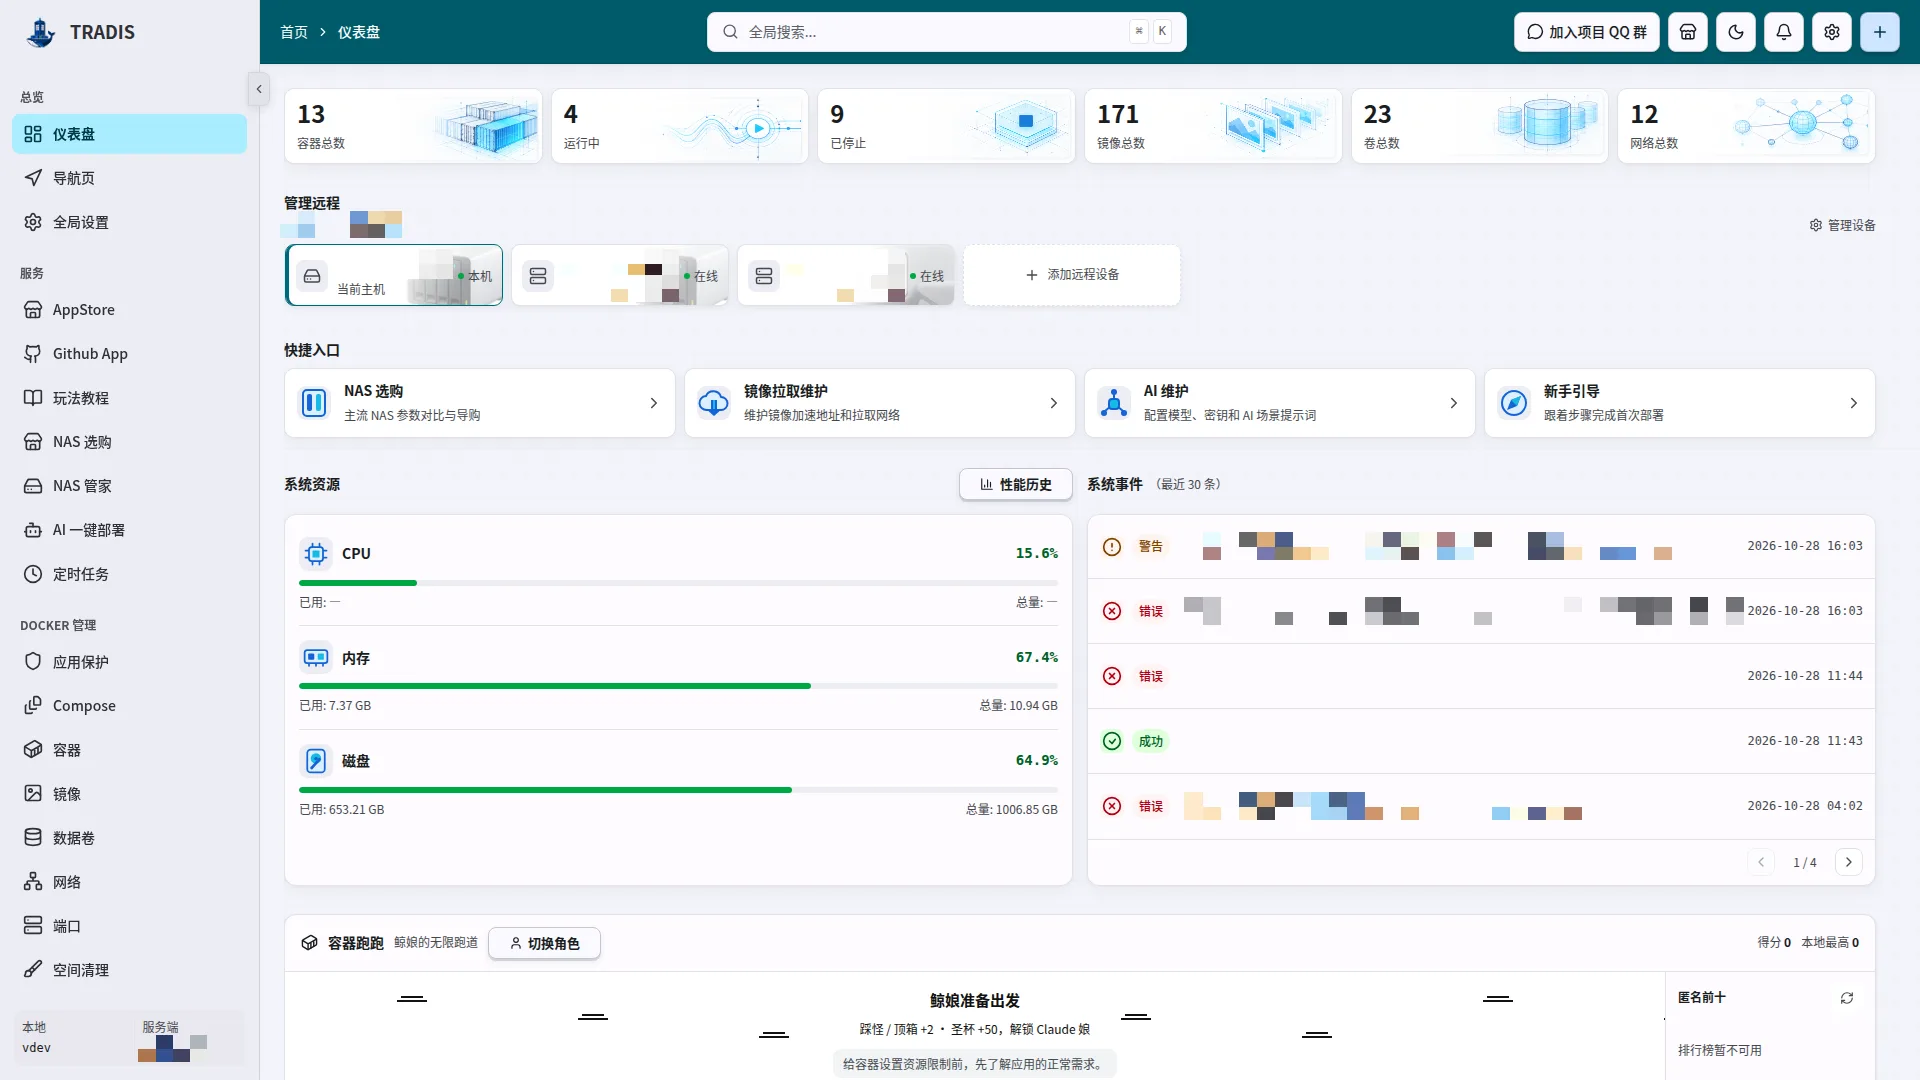Toggle dark mode moon icon
1920x1080 pixels.
coord(1736,32)
